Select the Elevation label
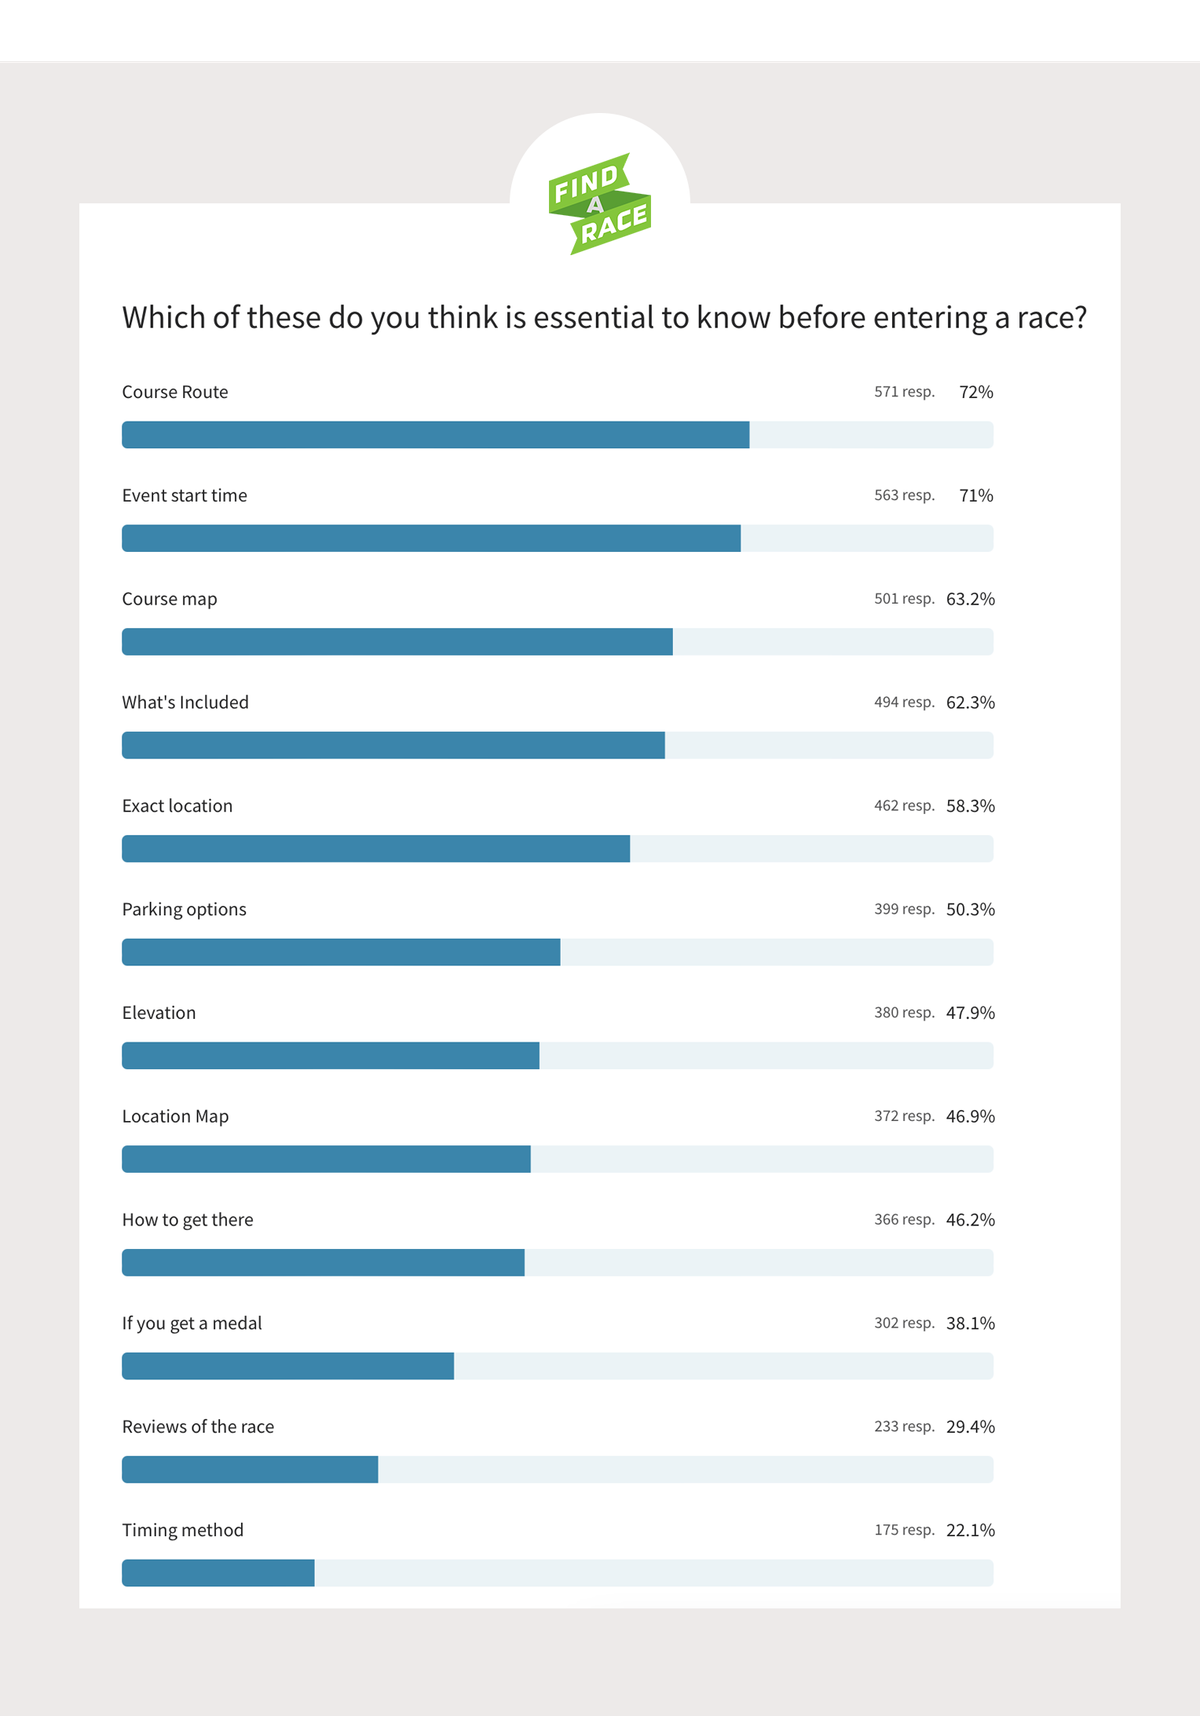Image resolution: width=1200 pixels, height=1716 pixels. point(159,1013)
